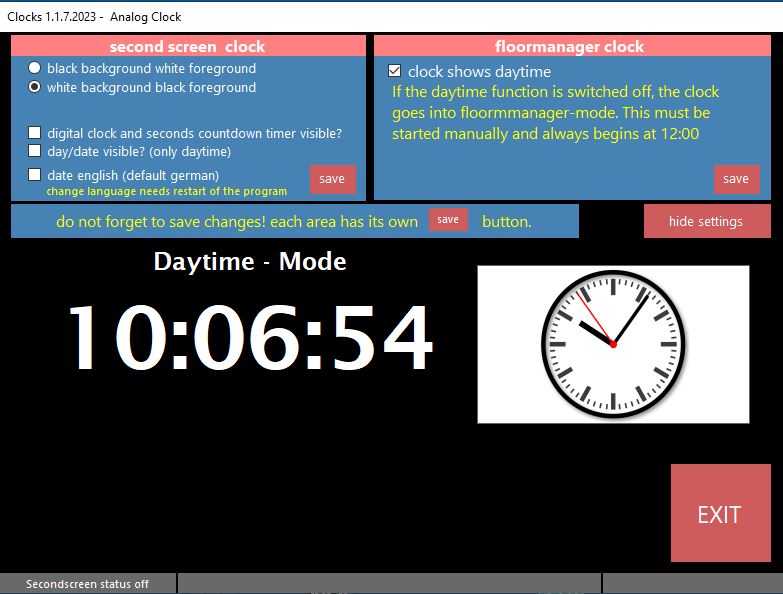Hide the settings panel
The height and width of the screenshot is (594, 783).
[x=706, y=221]
